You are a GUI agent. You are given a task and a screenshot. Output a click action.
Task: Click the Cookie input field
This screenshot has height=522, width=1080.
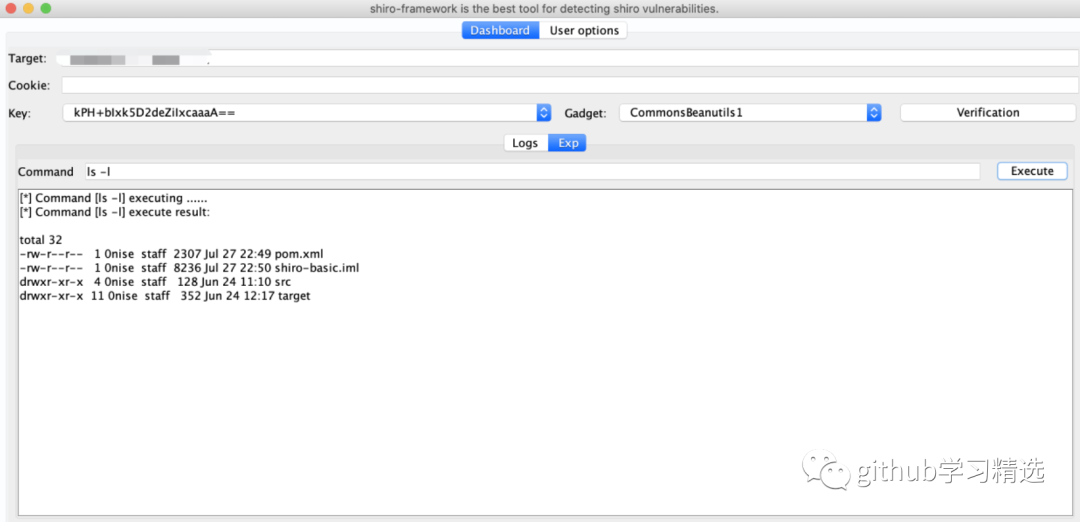568,85
